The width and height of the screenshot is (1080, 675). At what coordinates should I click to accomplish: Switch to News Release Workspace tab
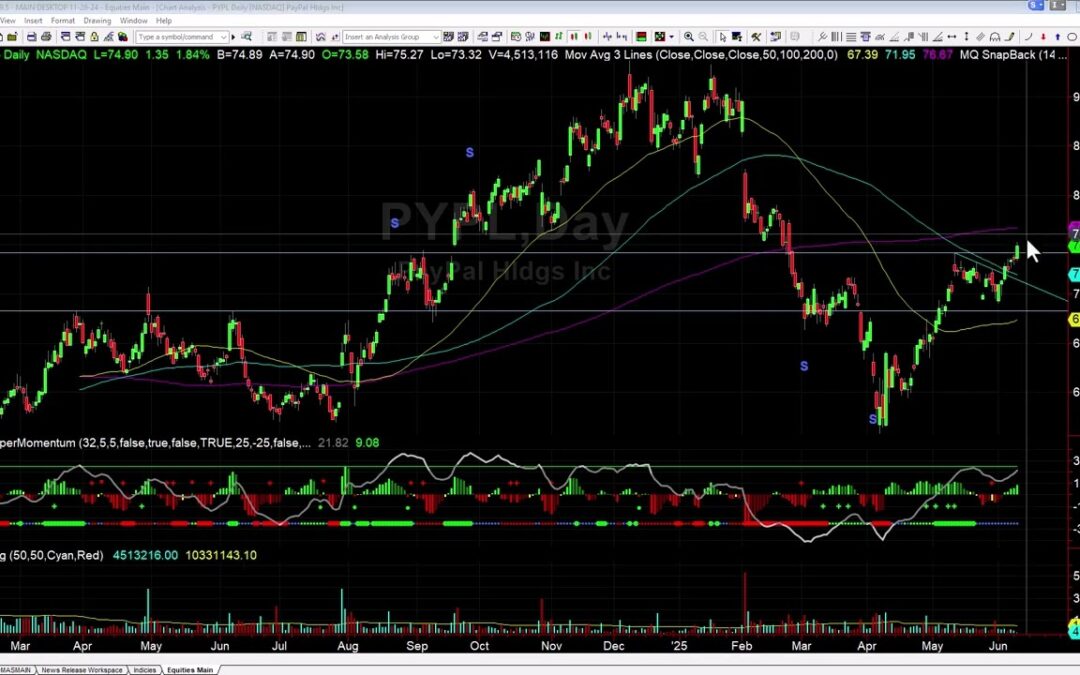81,669
